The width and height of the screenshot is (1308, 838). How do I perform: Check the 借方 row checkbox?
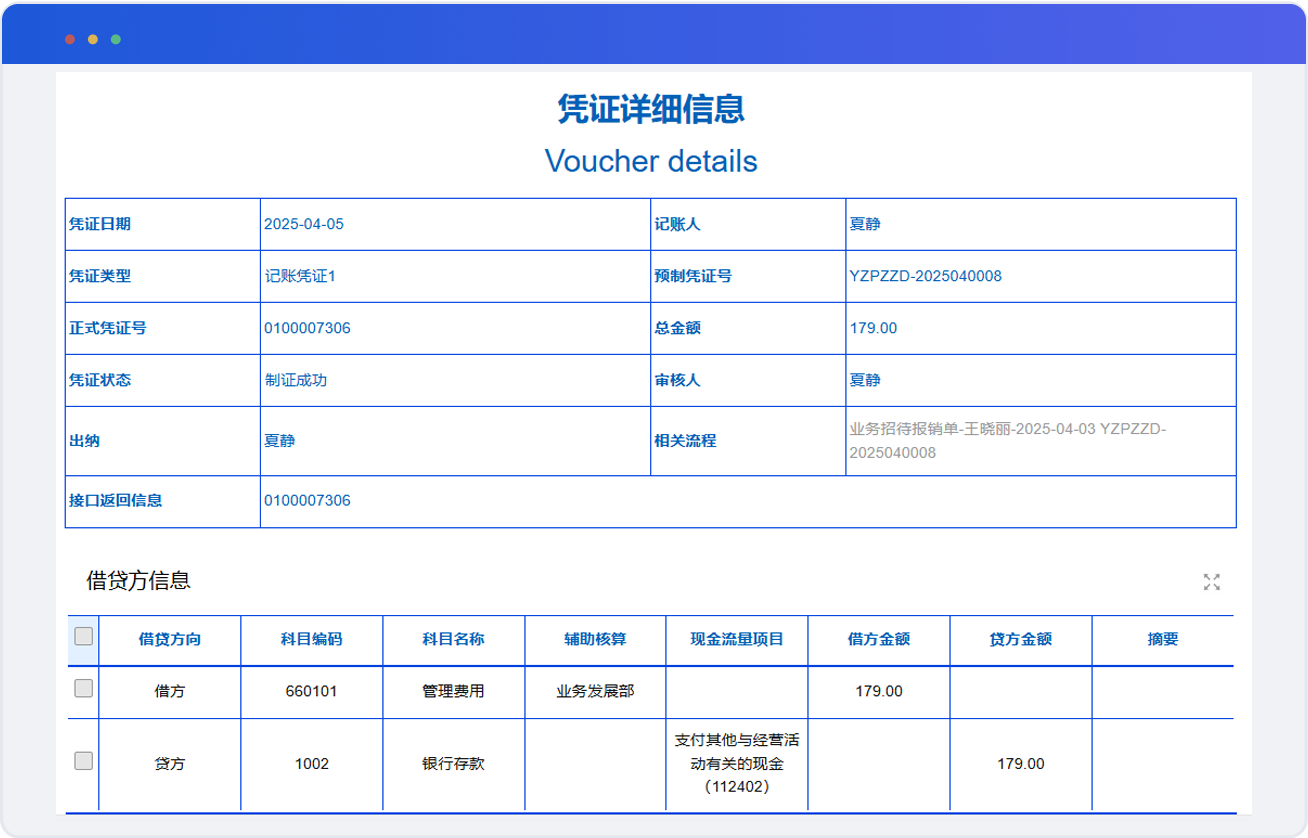pos(84,689)
